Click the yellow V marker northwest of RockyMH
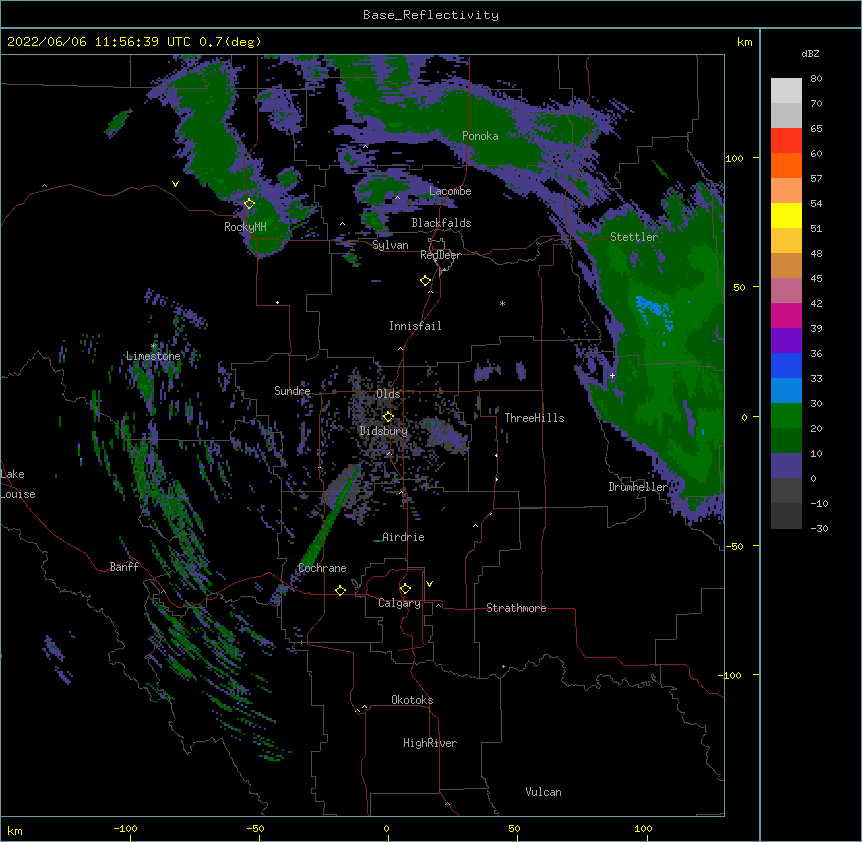The height and width of the screenshot is (842, 862). 175,184
